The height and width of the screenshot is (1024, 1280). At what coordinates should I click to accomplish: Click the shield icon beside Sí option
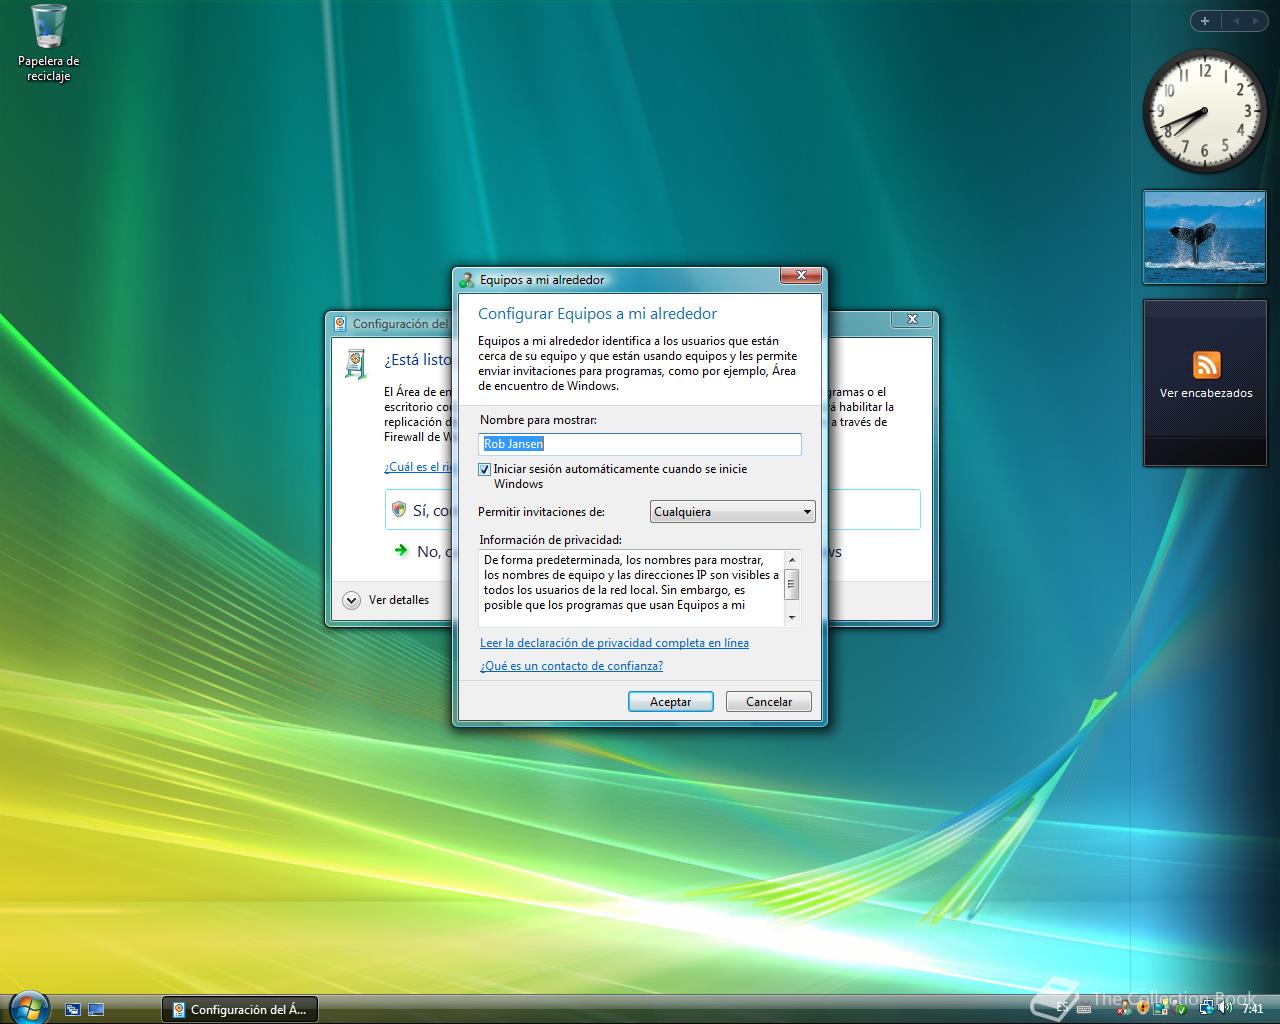[x=399, y=509]
